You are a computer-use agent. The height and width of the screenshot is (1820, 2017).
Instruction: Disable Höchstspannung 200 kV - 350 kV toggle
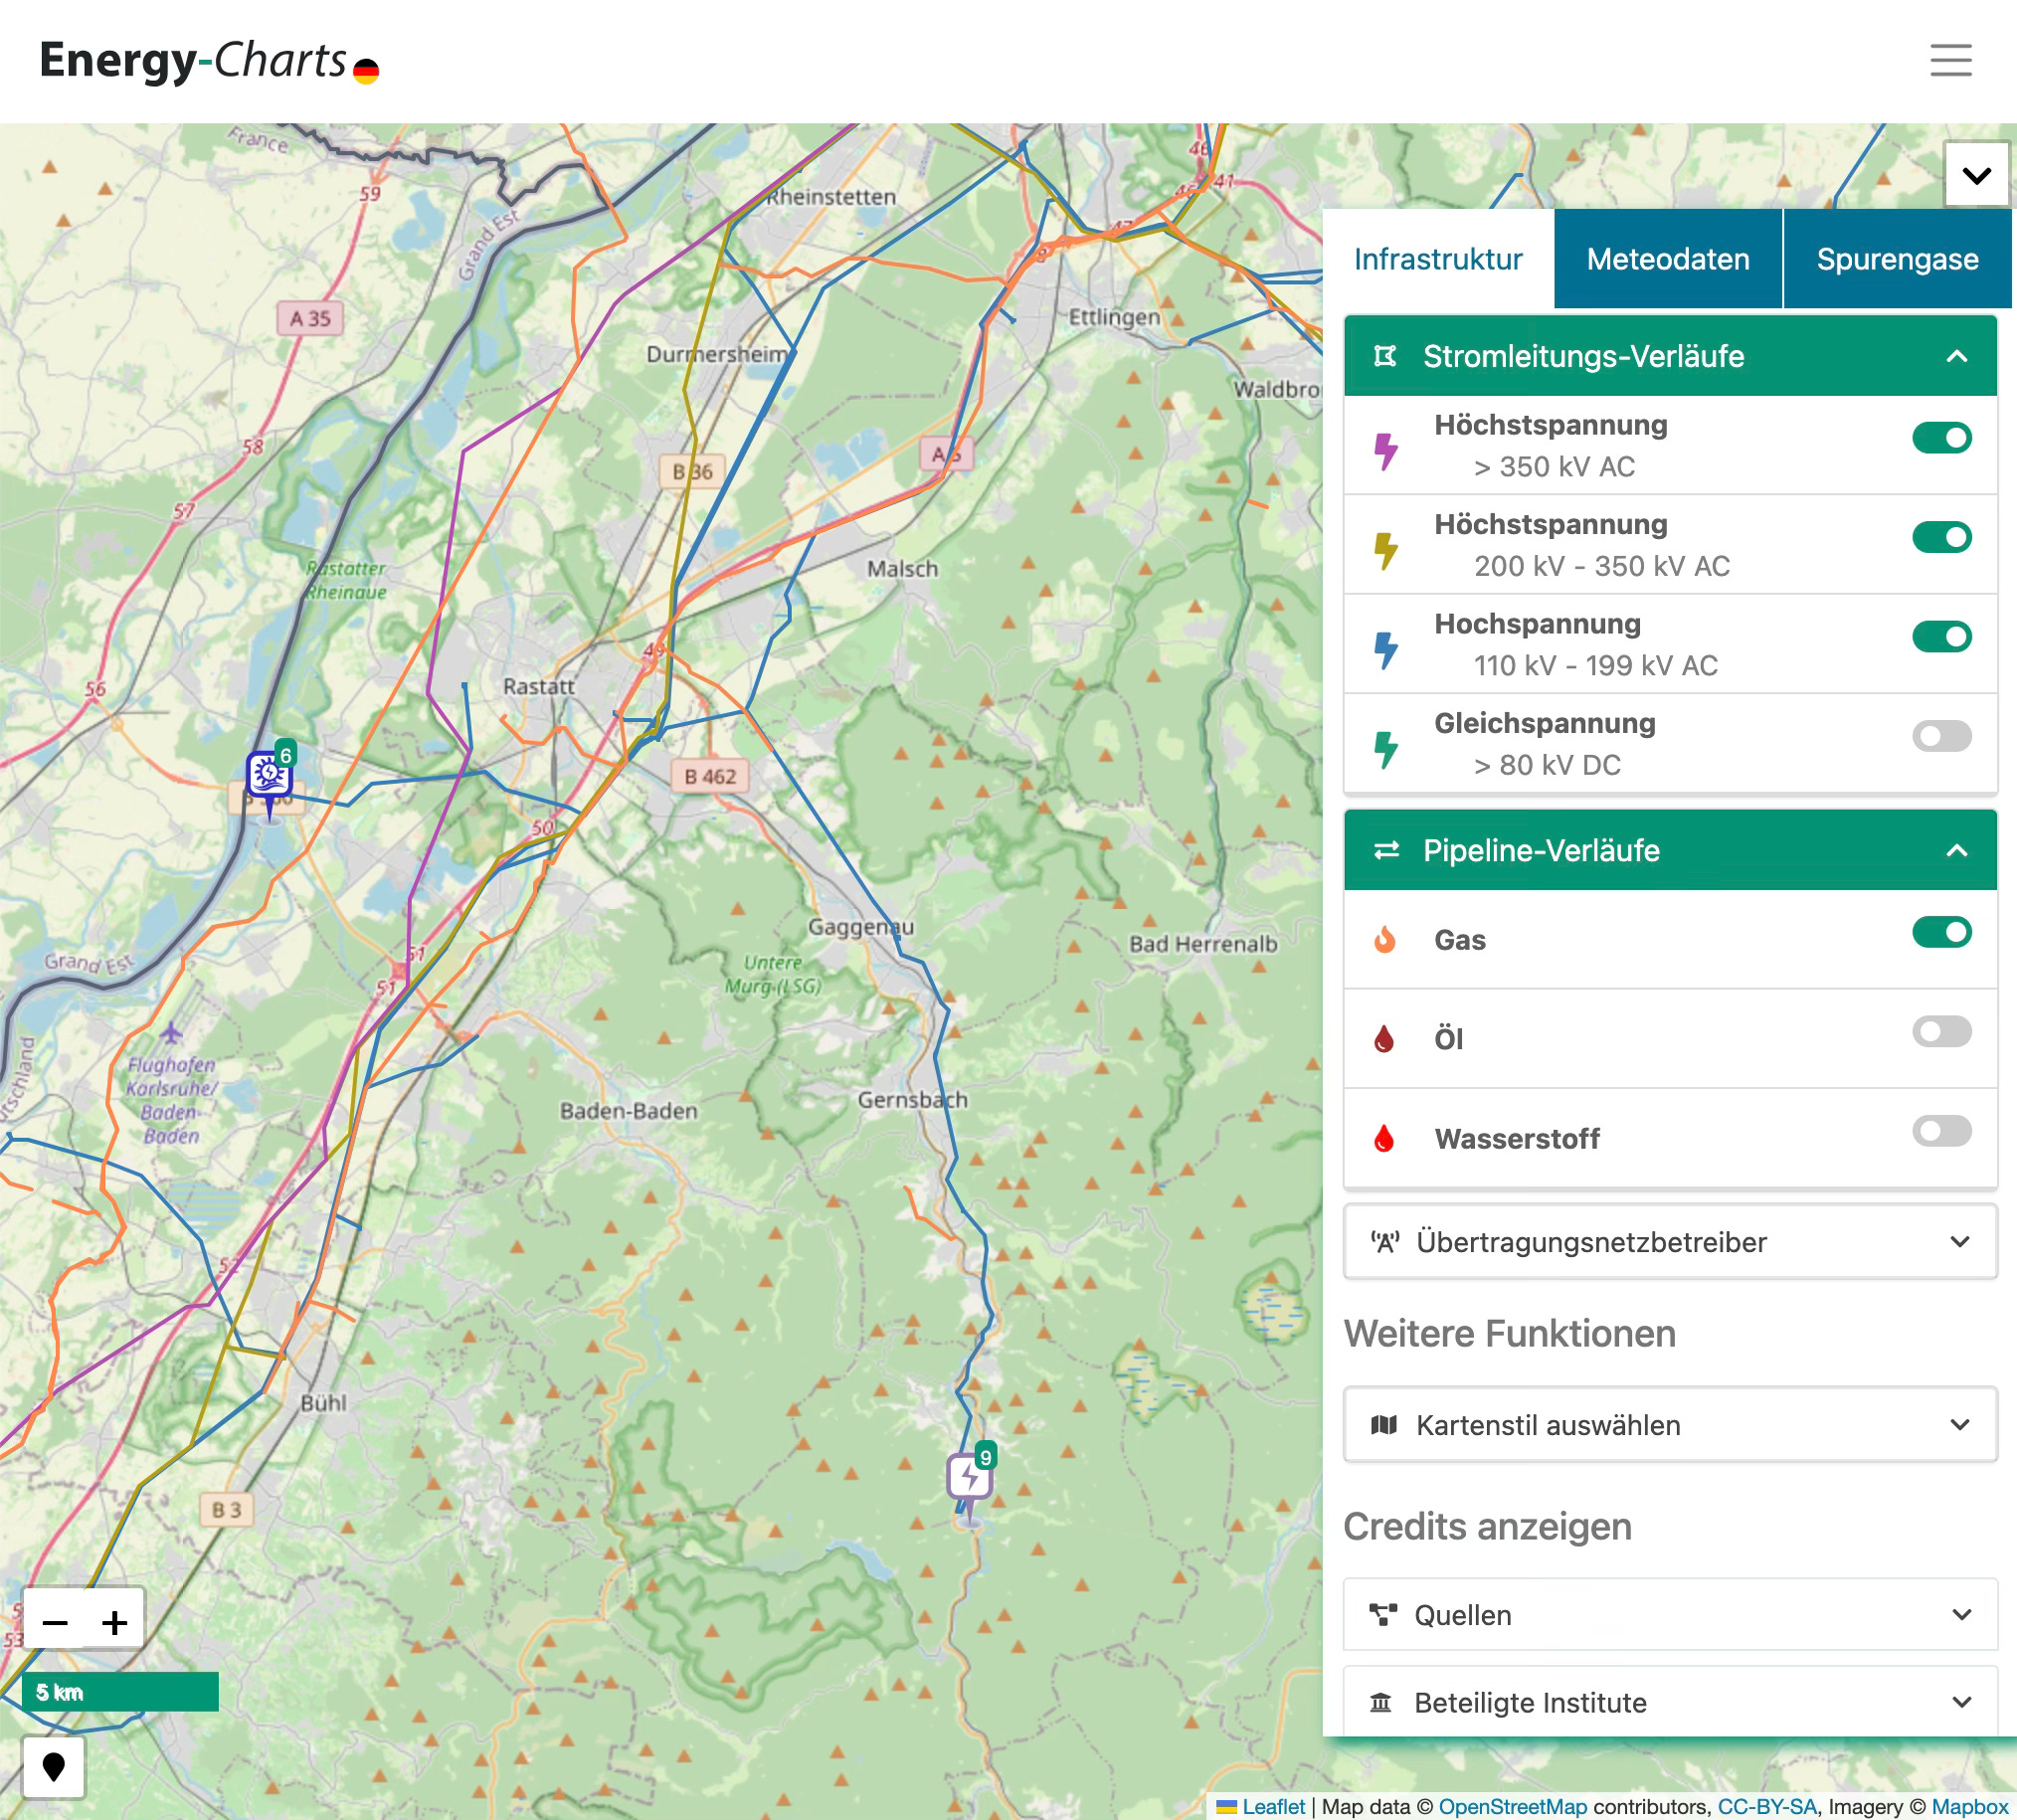click(1941, 537)
